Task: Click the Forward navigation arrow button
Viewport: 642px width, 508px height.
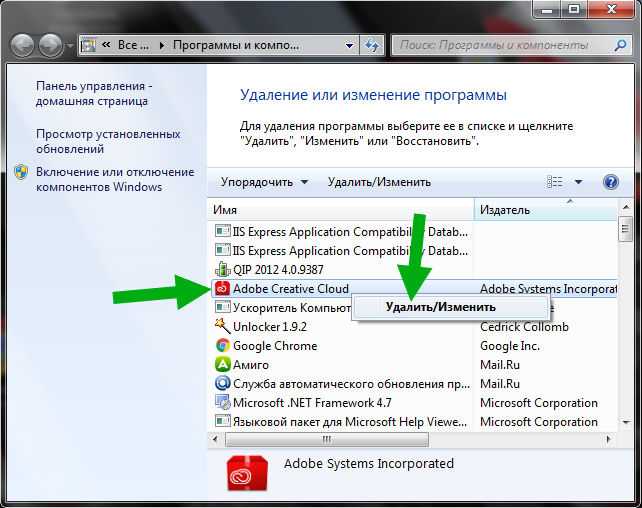Action: 51,45
